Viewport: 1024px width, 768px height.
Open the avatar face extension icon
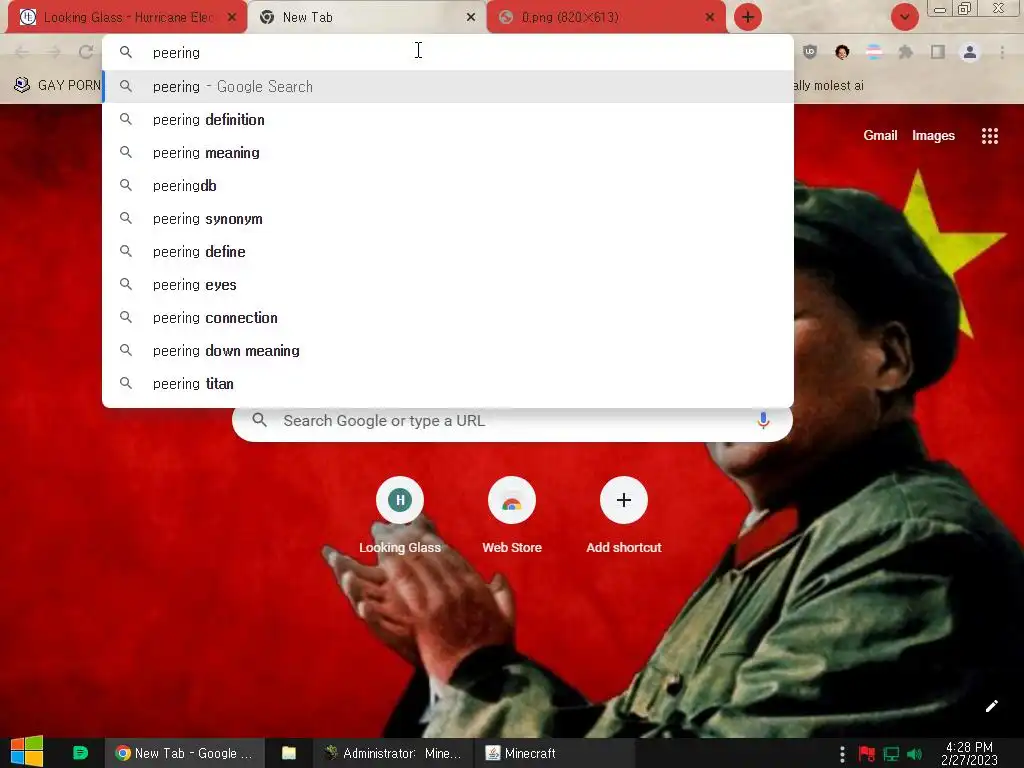point(842,52)
